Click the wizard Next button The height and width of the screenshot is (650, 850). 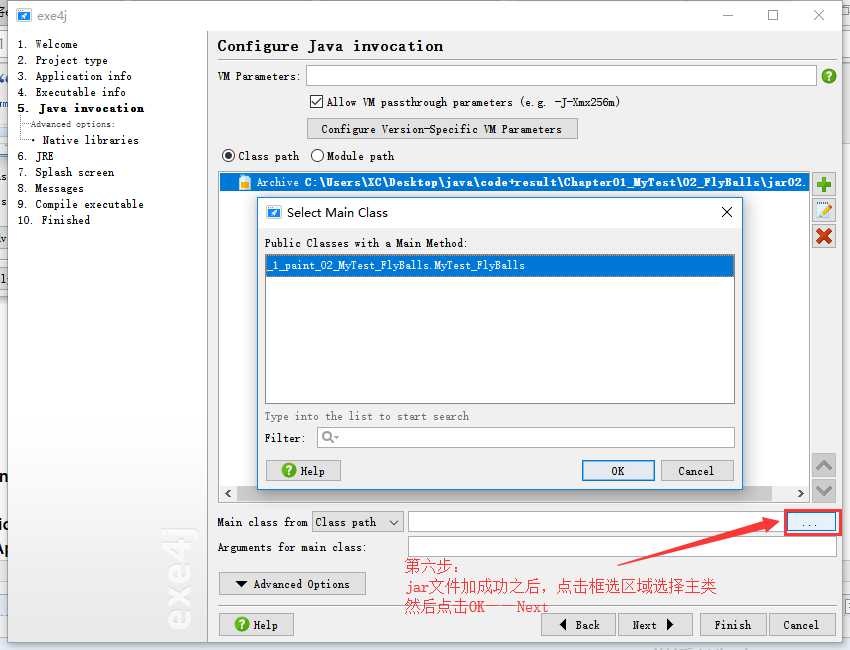[655, 625]
